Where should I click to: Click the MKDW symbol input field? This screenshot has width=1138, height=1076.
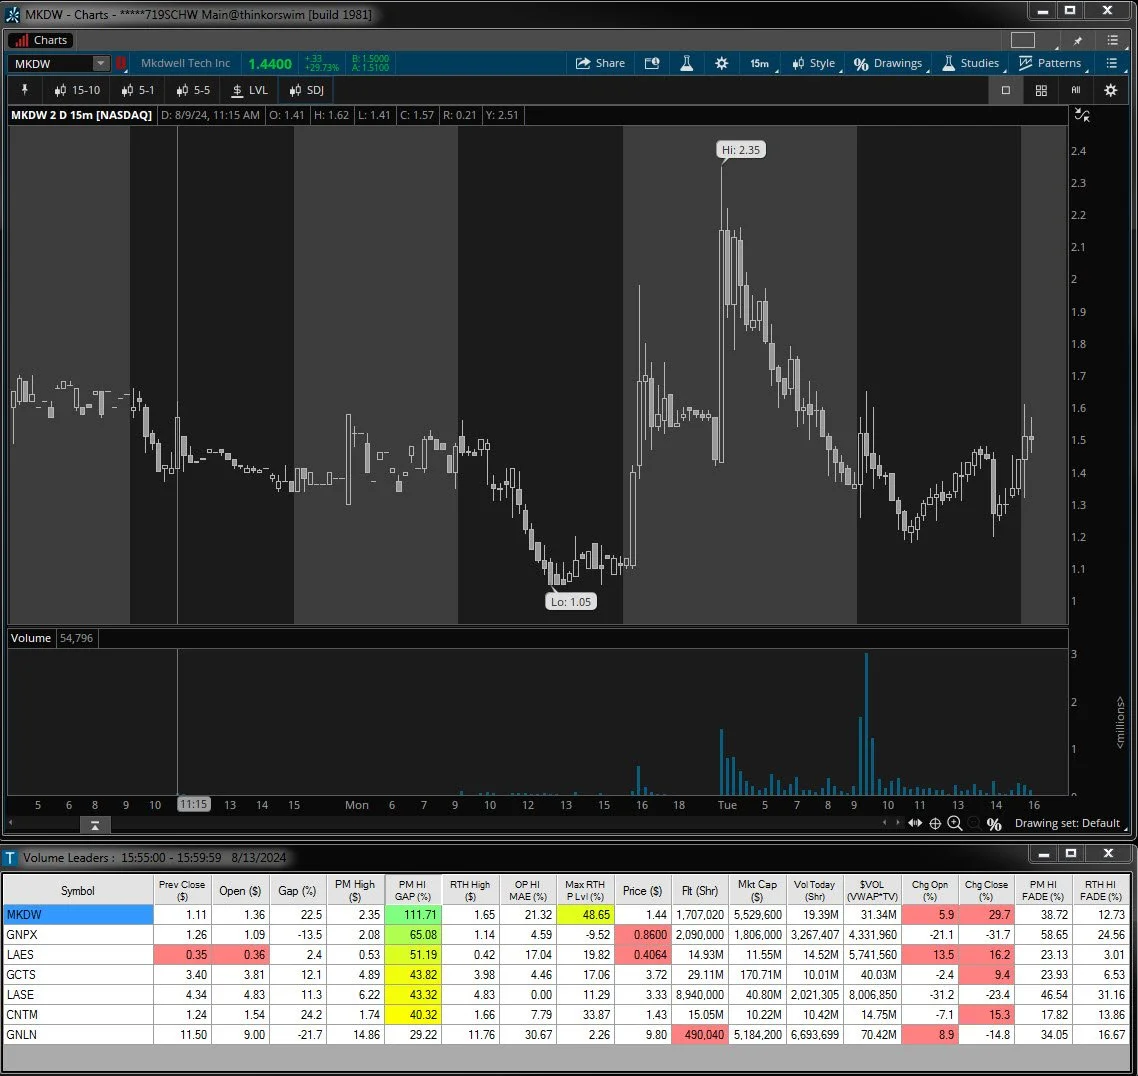pyautogui.click(x=51, y=63)
